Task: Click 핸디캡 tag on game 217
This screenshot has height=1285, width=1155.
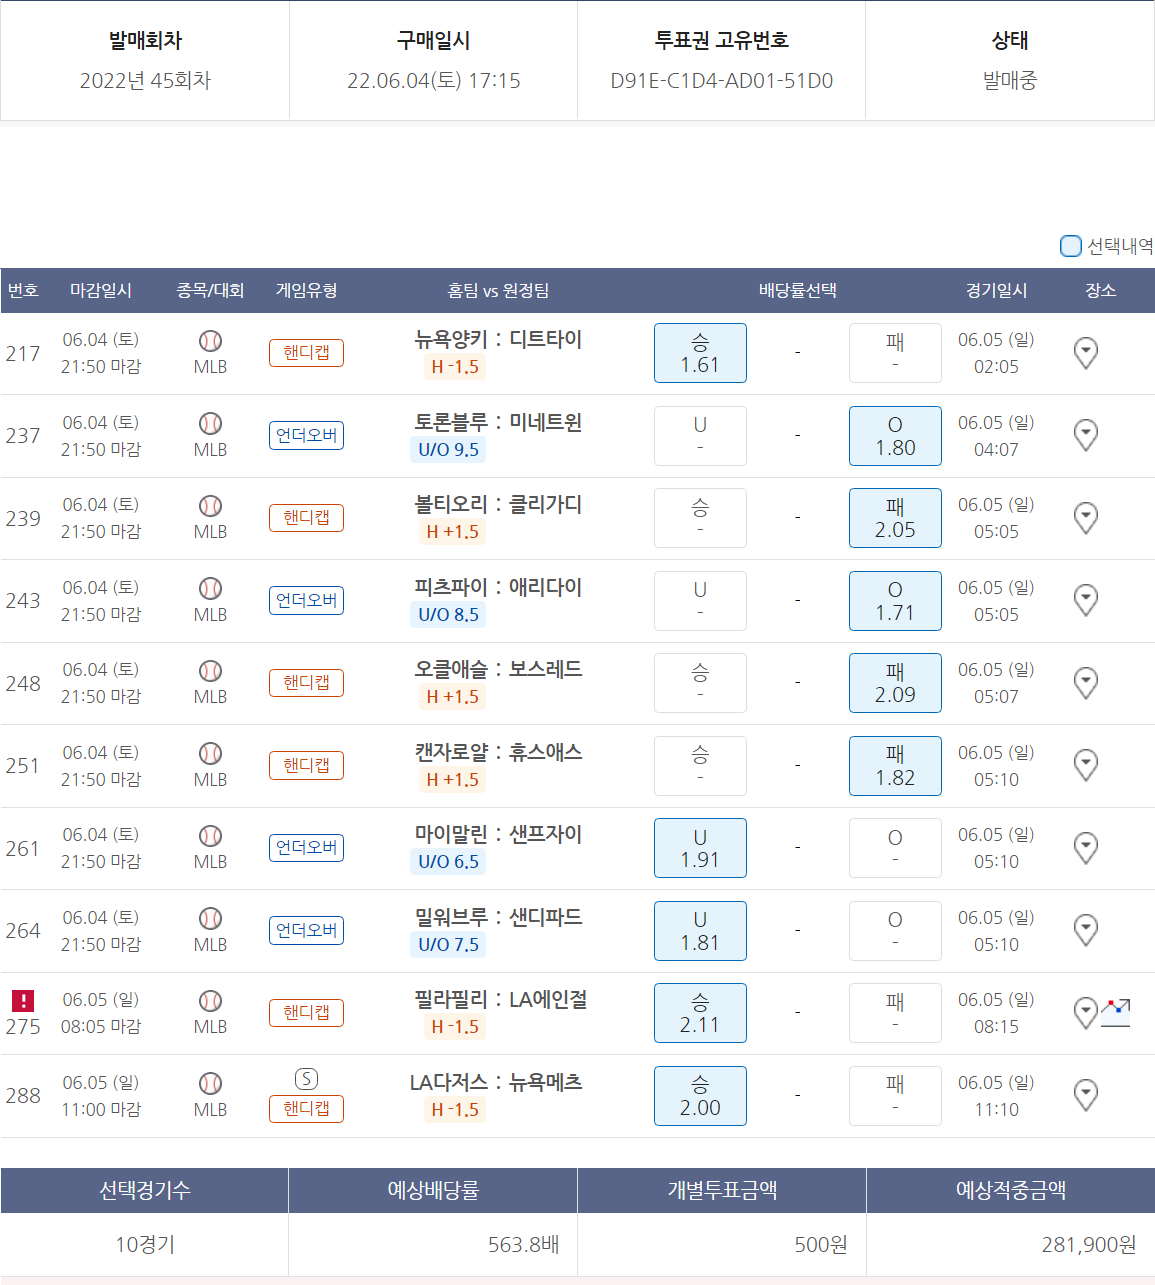Action: (x=306, y=353)
